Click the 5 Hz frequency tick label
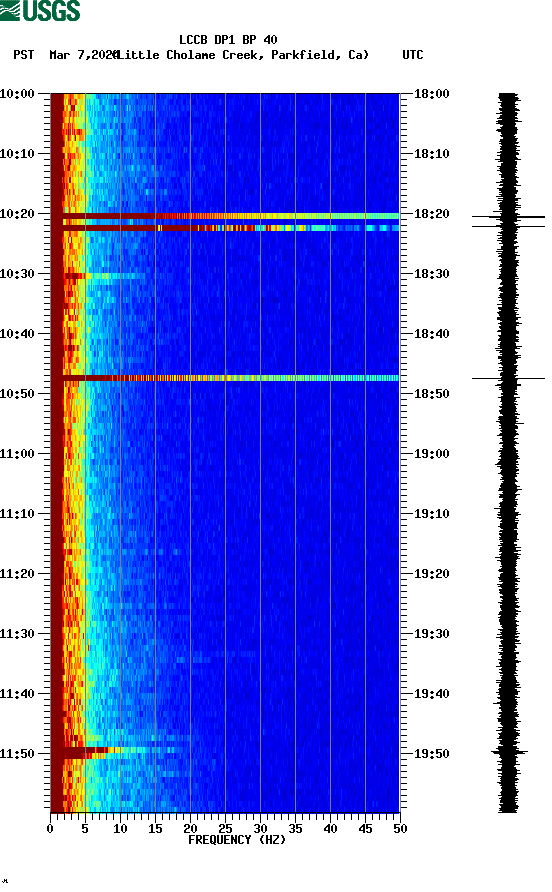Viewport: 552px width, 892px height. tap(85, 829)
